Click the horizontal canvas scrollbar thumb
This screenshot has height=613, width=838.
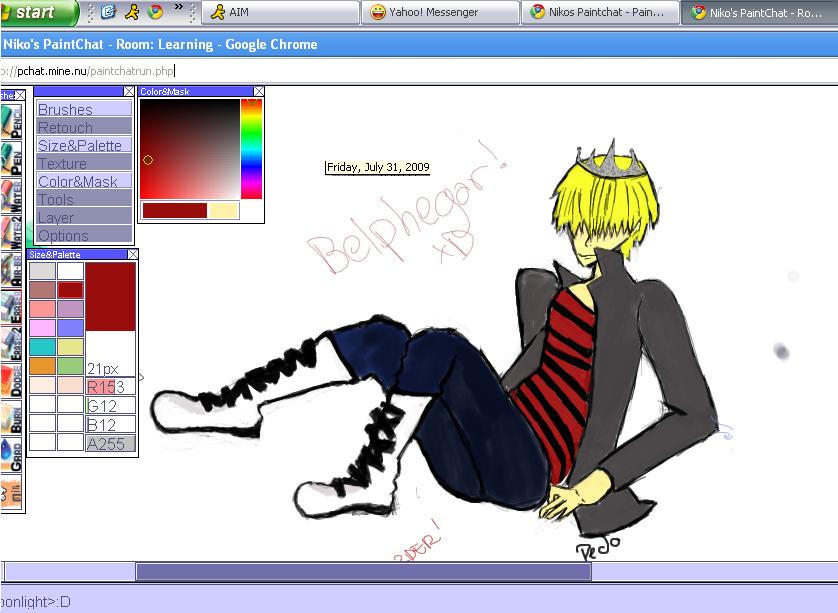click(363, 571)
